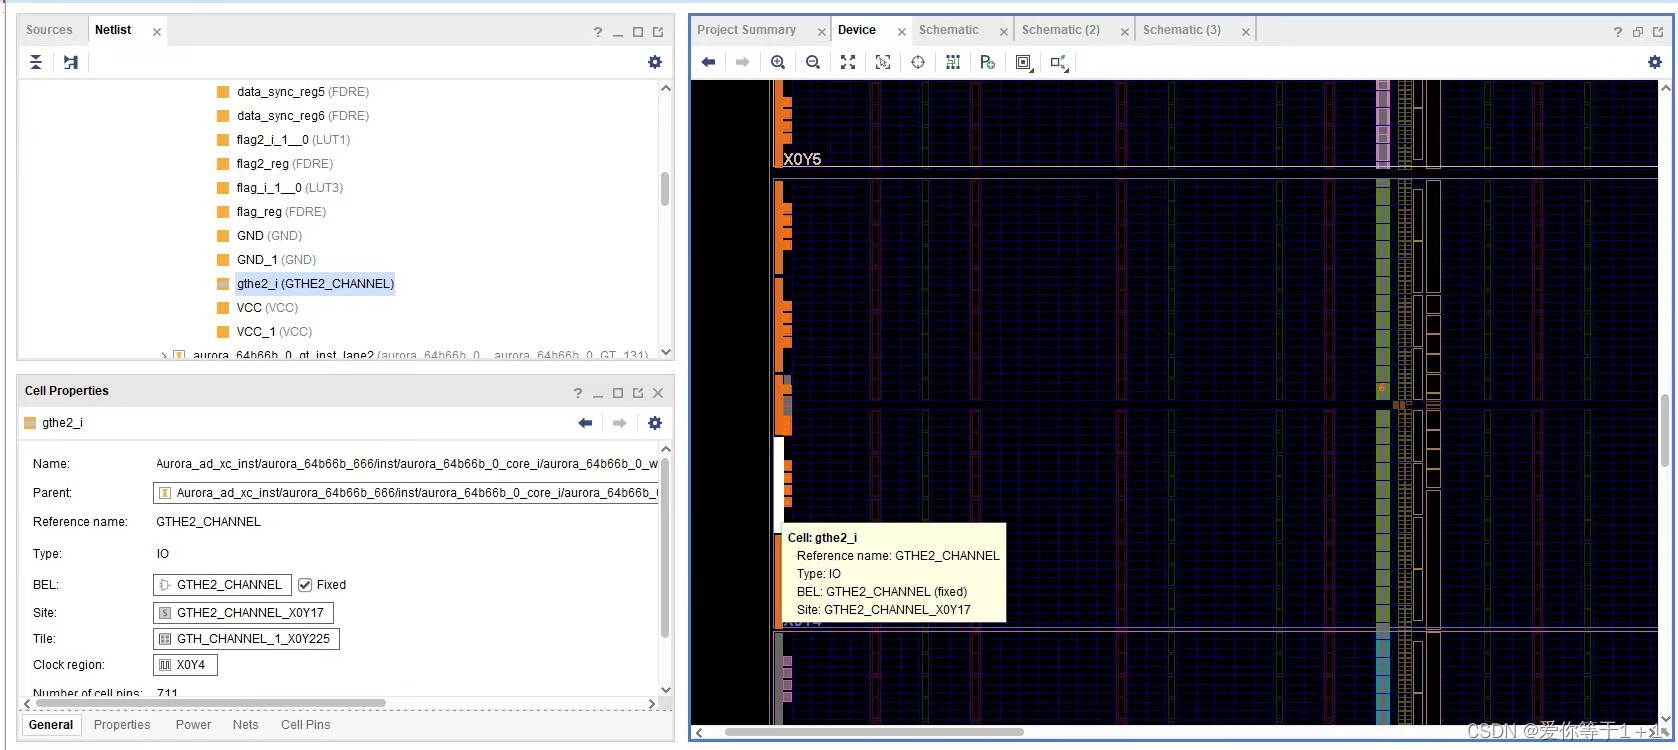Click the GTHE2_CHANNEL BEL link

click(x=222, y=585)
